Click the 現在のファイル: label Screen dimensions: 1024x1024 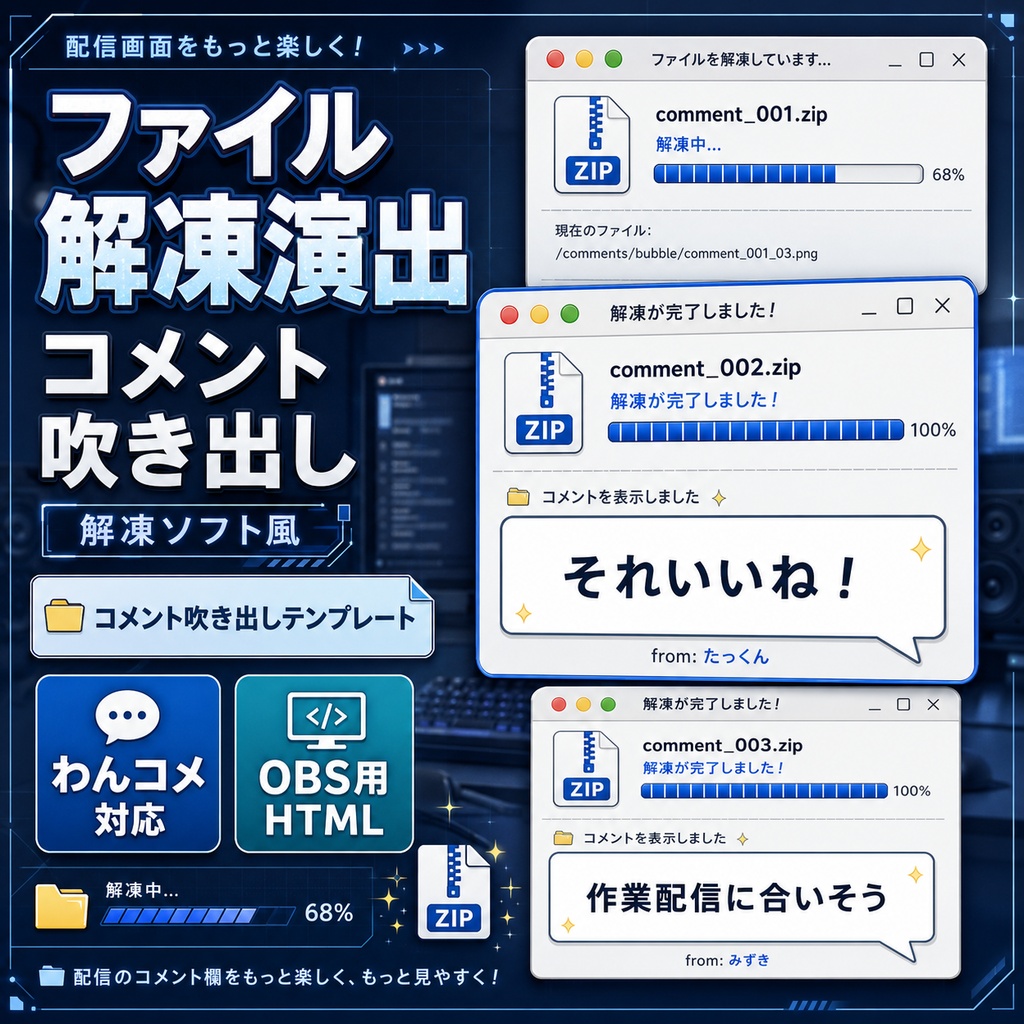pos(603,231)
